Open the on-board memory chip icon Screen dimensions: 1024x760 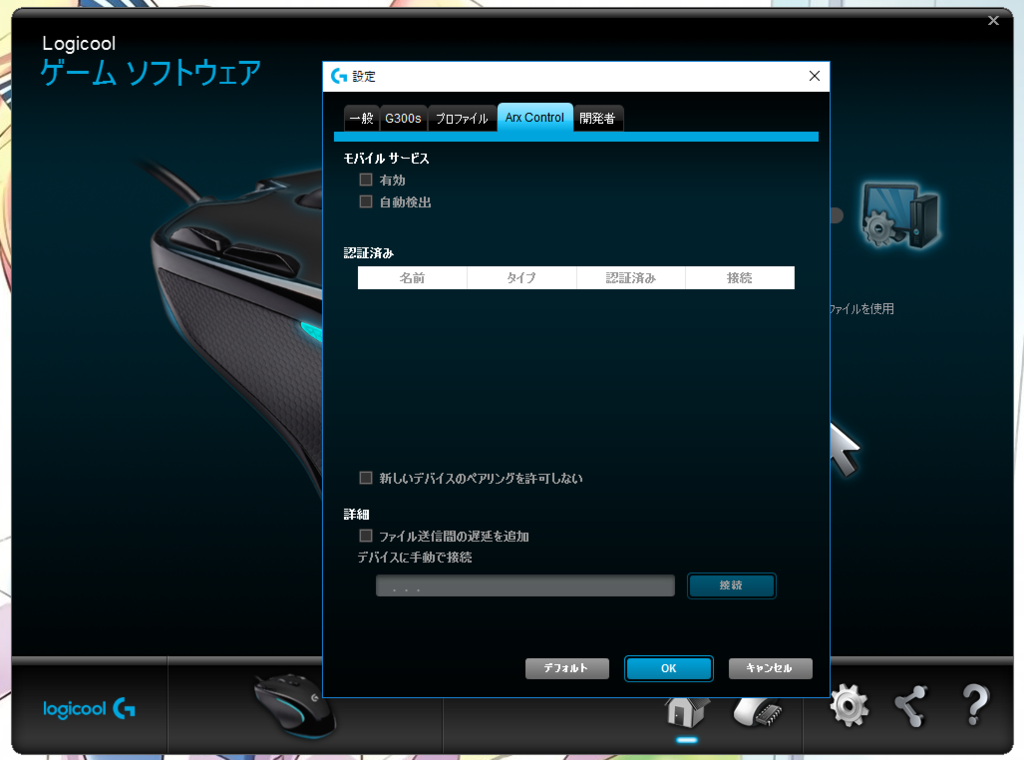coord(758,712)
